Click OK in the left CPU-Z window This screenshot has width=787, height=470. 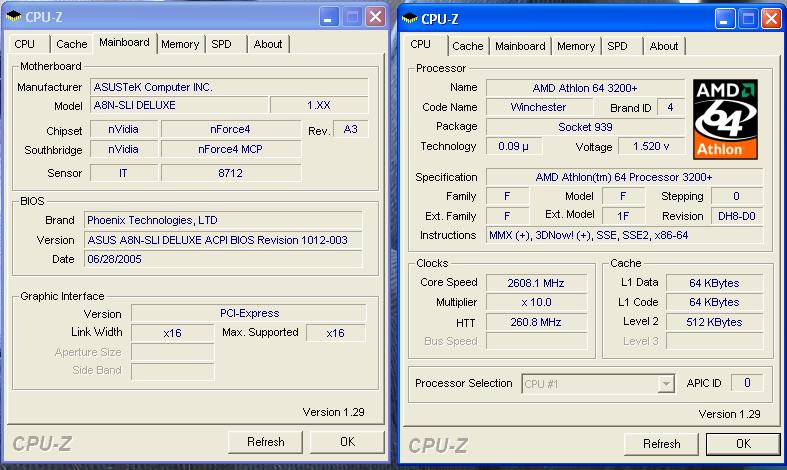[x=347, y=442]
